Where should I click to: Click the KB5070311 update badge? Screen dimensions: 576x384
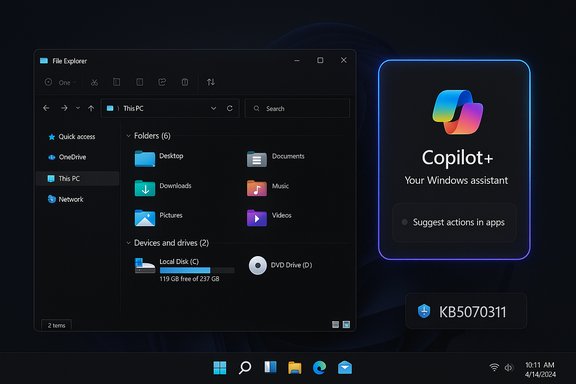point(466,311)
